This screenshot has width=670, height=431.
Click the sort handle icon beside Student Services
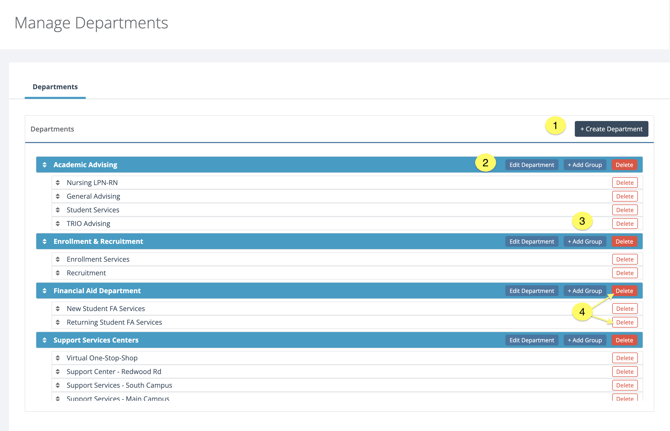tap(58, 210)
